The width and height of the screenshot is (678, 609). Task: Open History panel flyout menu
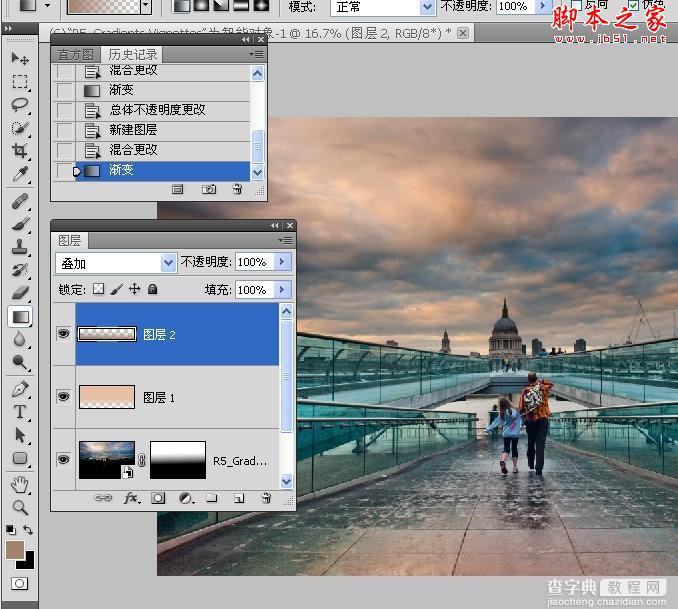point(256,54)
